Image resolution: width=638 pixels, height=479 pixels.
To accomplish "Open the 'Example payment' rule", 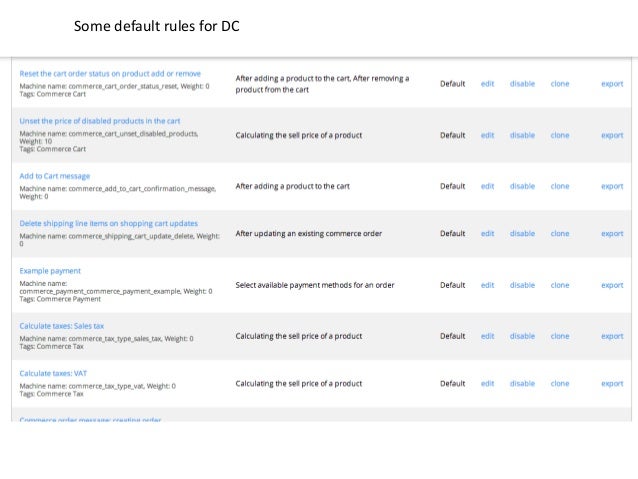I will tap(50, 270).
